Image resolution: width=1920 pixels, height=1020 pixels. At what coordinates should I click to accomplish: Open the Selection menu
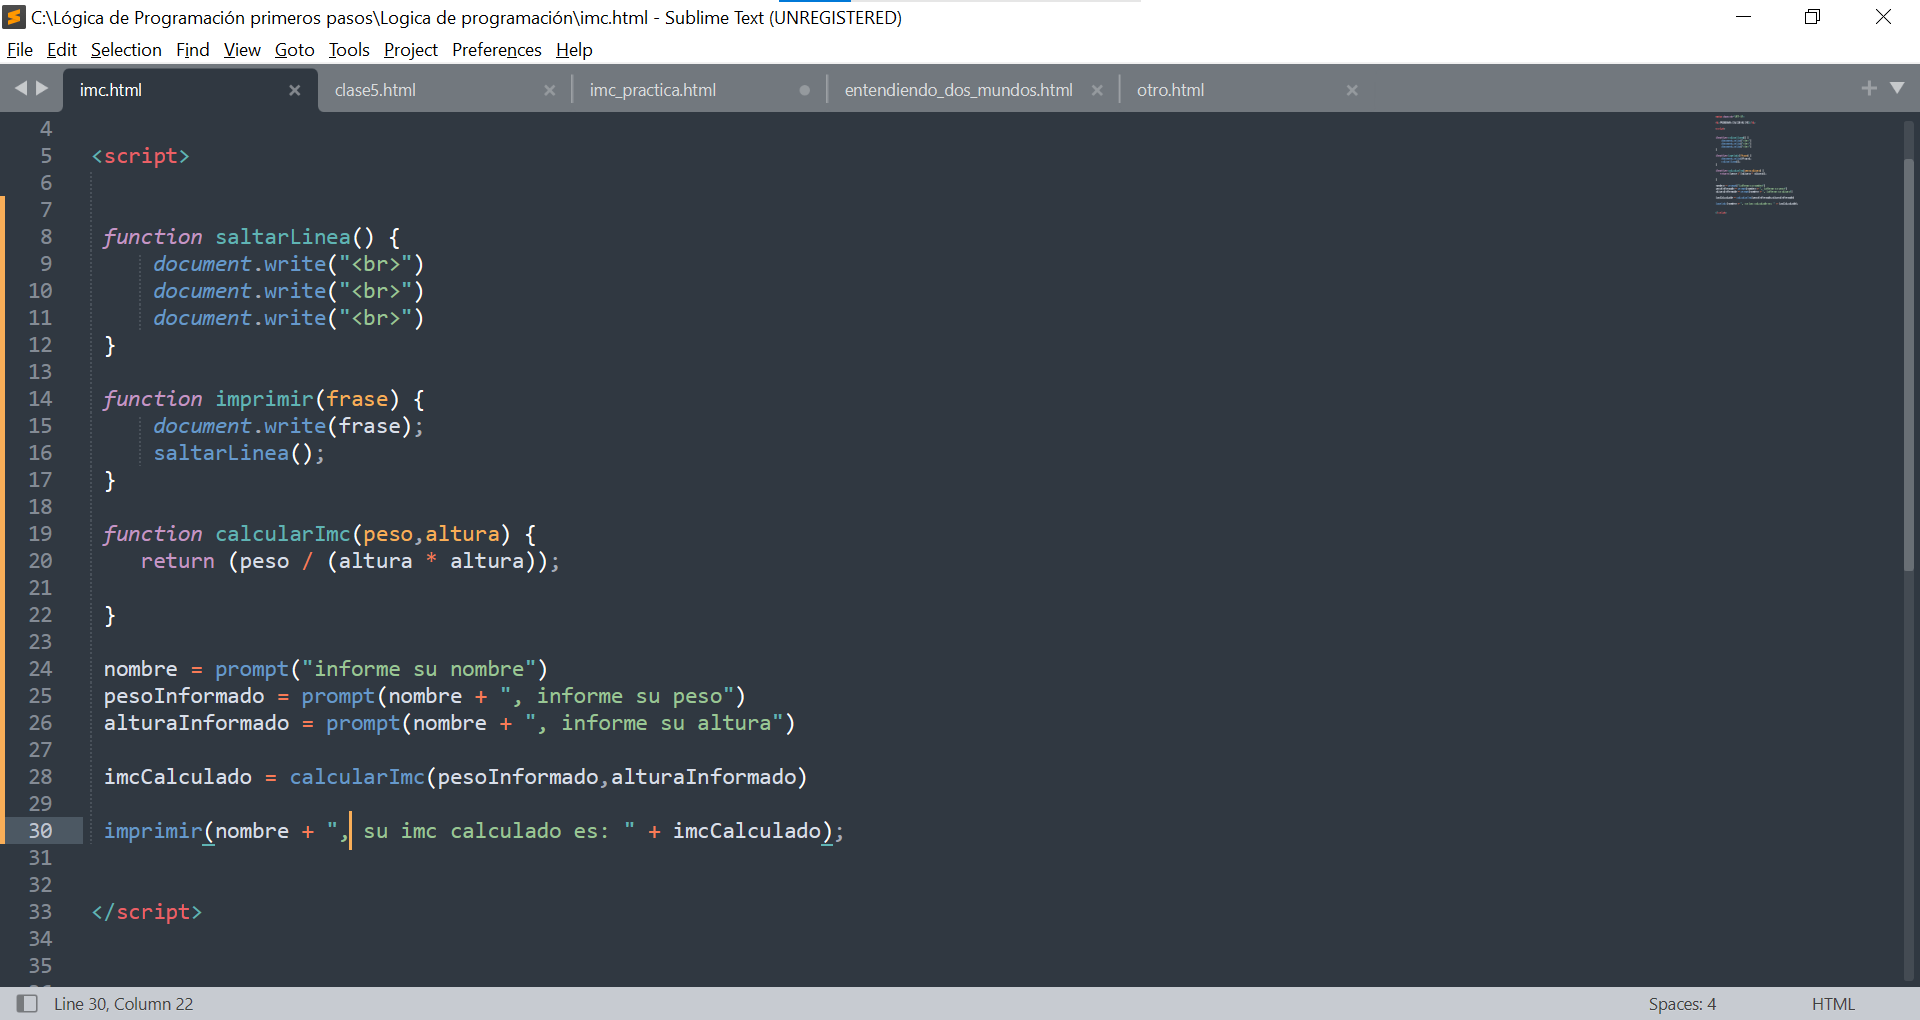click(126, 50)
